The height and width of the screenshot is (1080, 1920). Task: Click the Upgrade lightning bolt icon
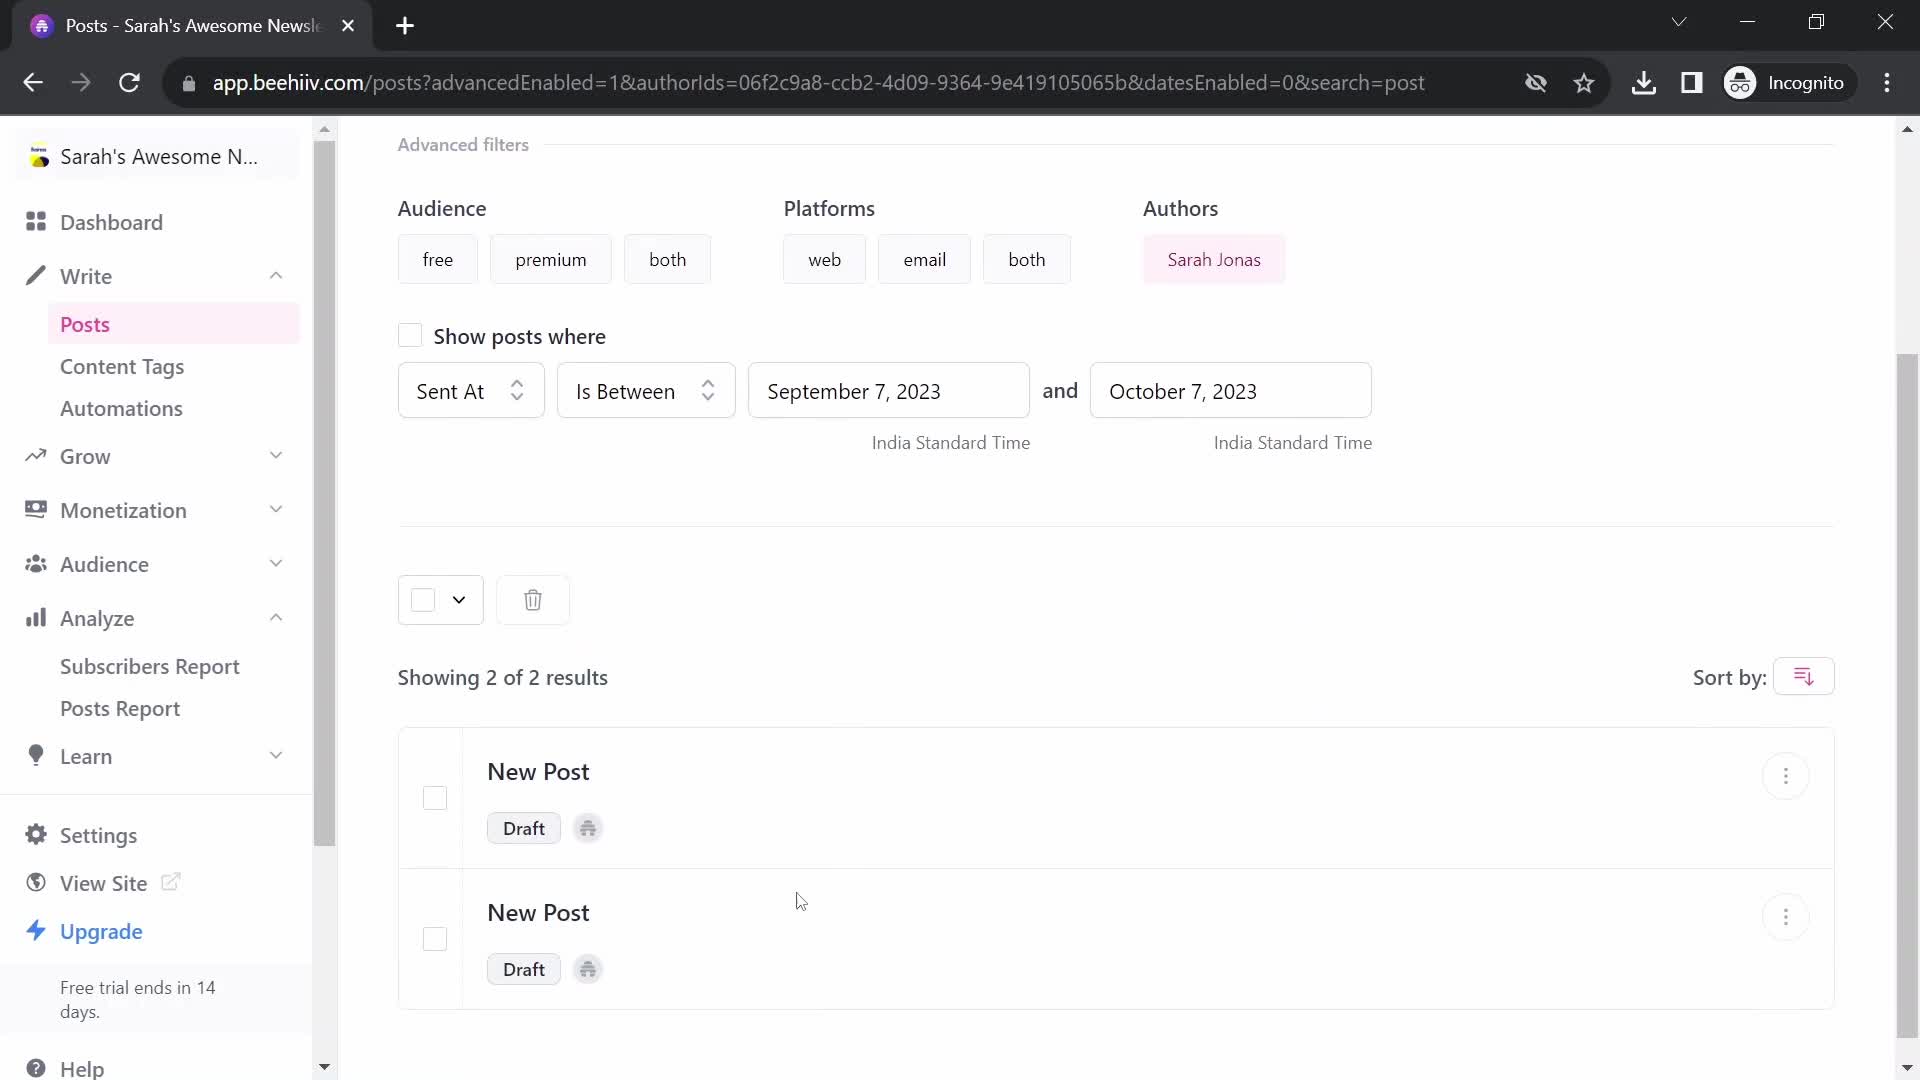click(x=36, y=931)
